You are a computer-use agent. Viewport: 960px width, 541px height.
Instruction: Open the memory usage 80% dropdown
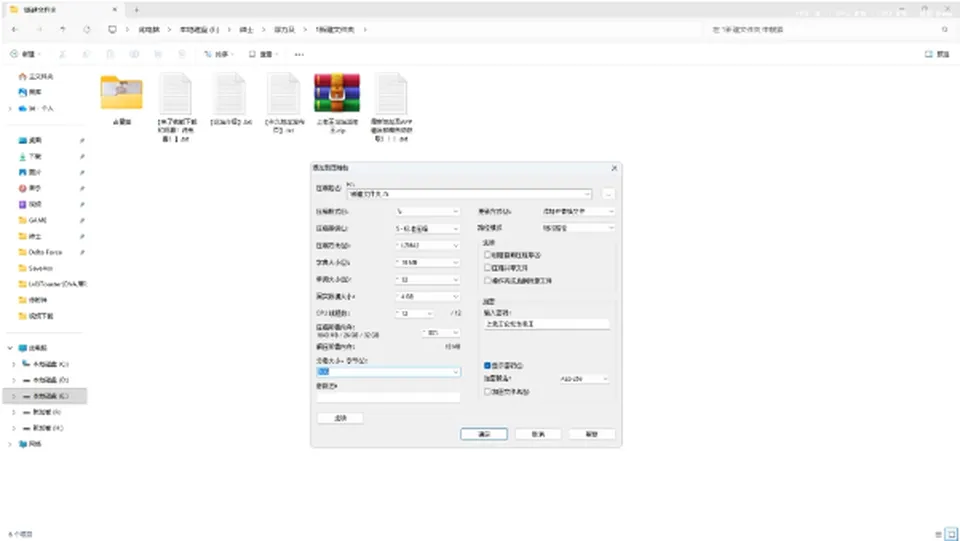pyautogui.click(x=441, y=332)
